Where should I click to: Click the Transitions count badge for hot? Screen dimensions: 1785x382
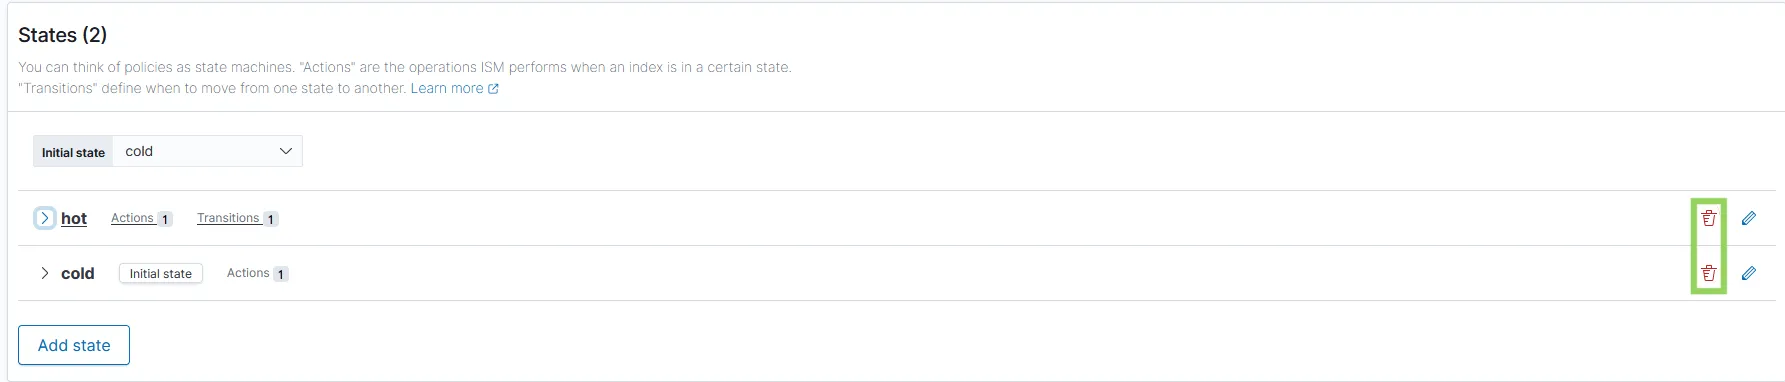(x=270, y=219)
